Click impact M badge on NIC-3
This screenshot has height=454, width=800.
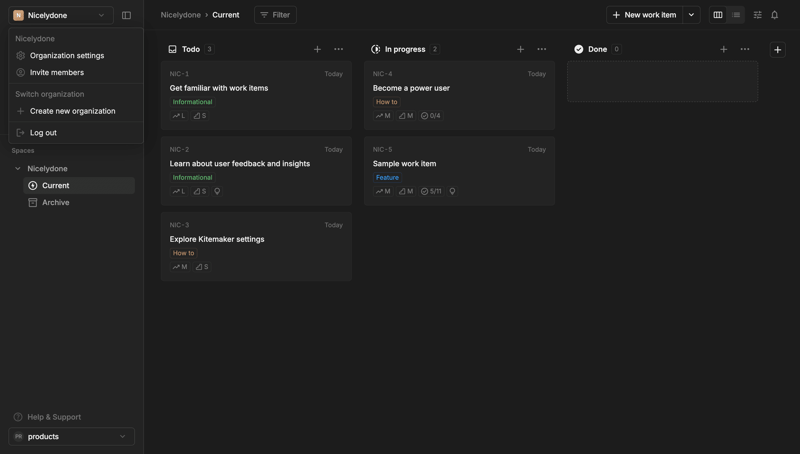[x=180, y=267]
